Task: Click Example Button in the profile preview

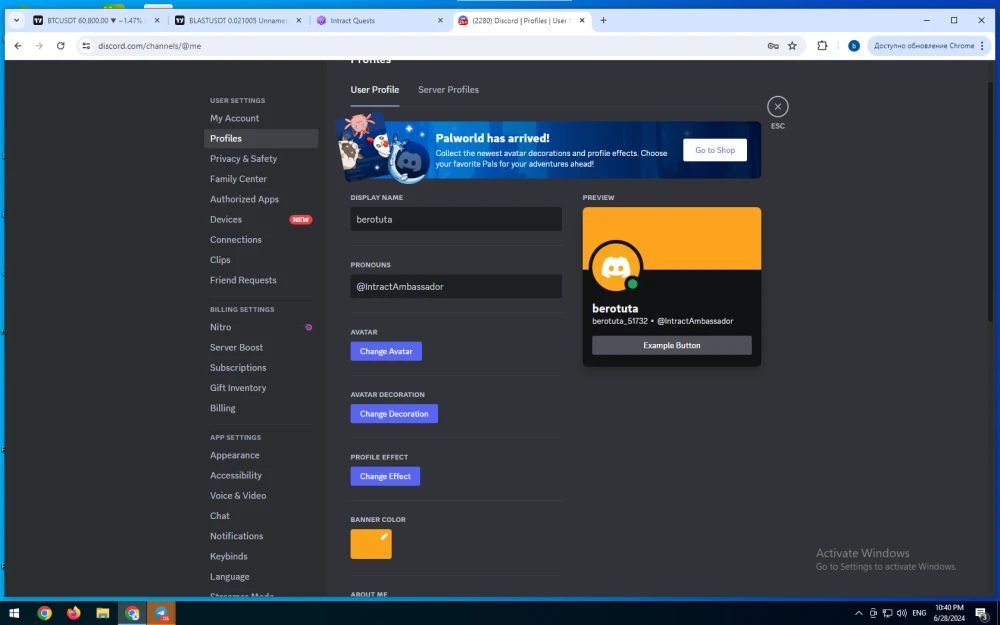Action: (x=672, y=346)
